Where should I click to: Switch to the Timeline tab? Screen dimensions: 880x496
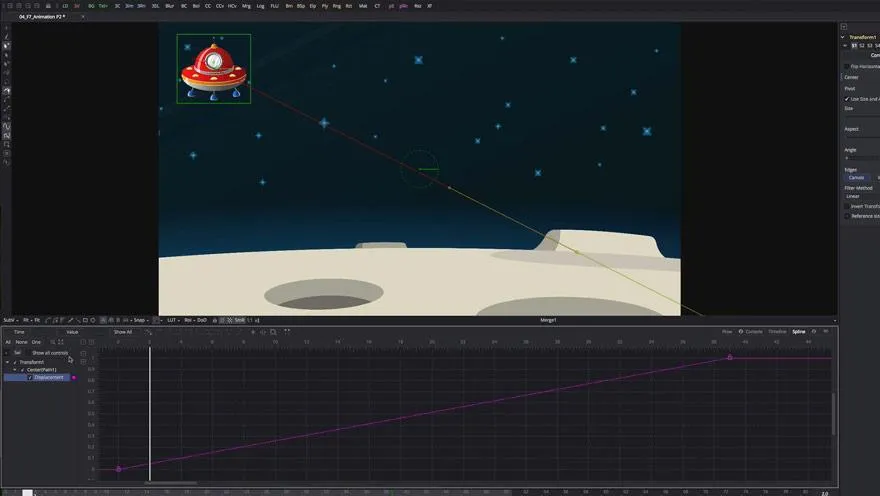(x=777, y=332)
